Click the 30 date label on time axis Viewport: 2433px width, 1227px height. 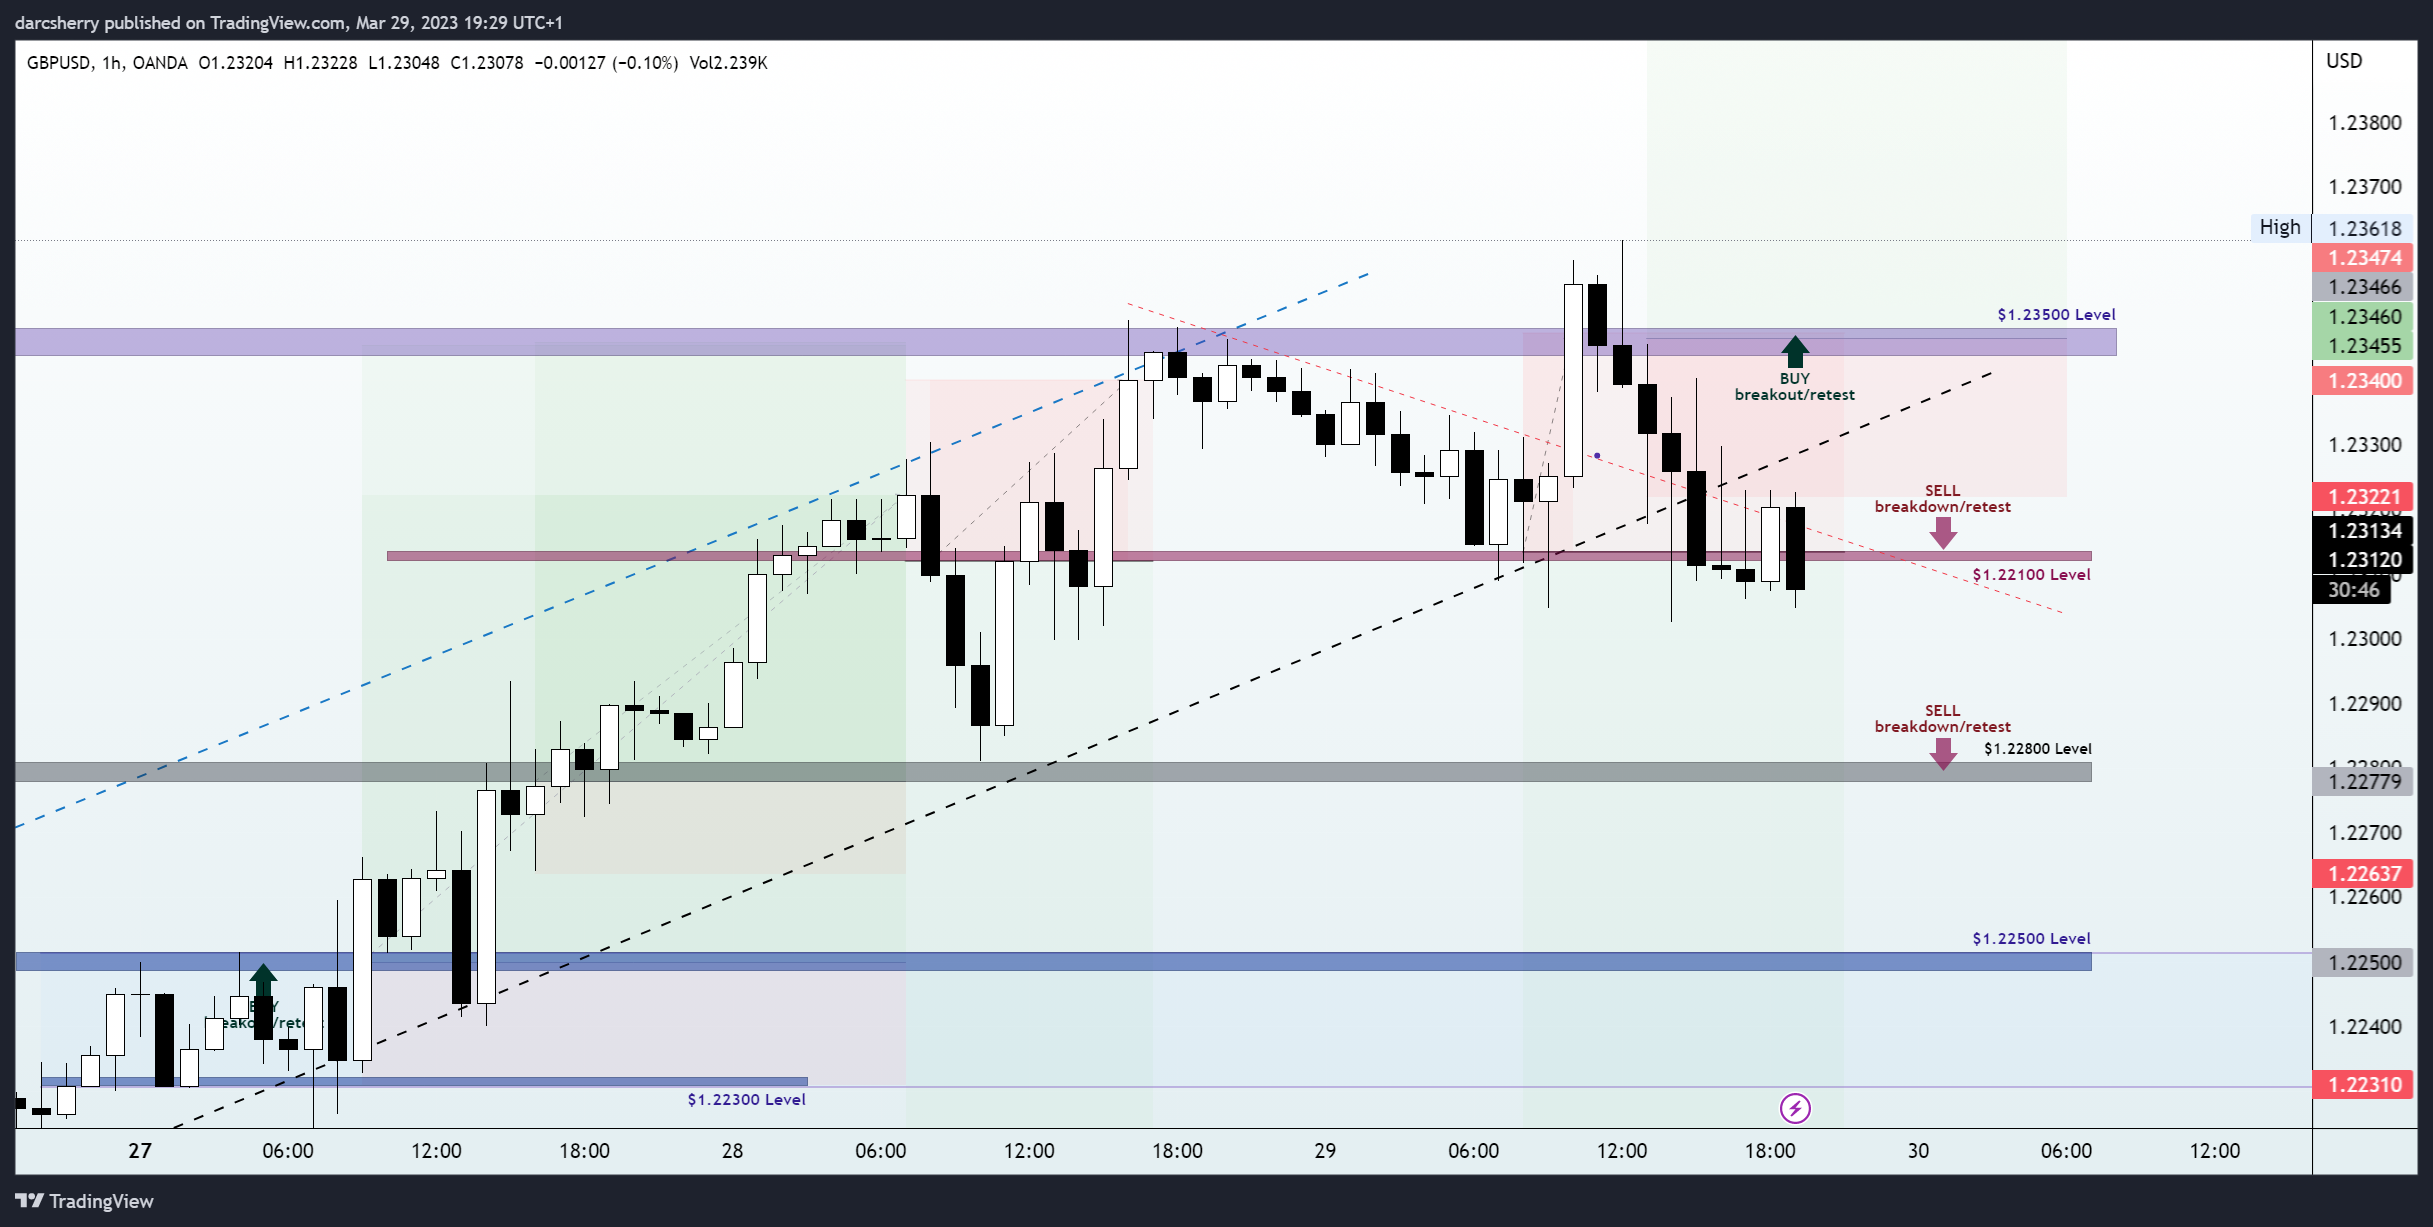tap(1918, 1150)
